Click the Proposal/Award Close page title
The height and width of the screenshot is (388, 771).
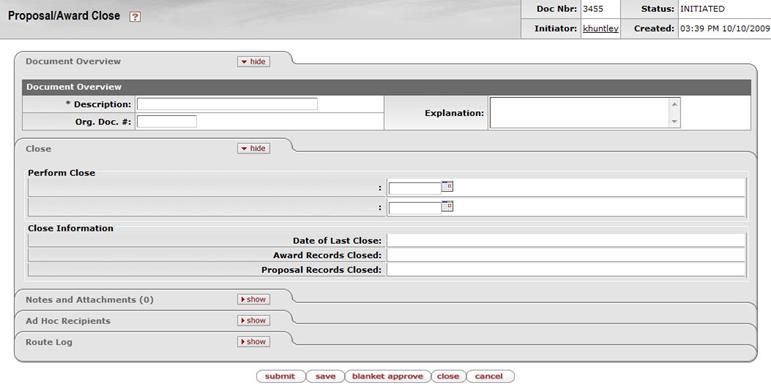point(64,16)
